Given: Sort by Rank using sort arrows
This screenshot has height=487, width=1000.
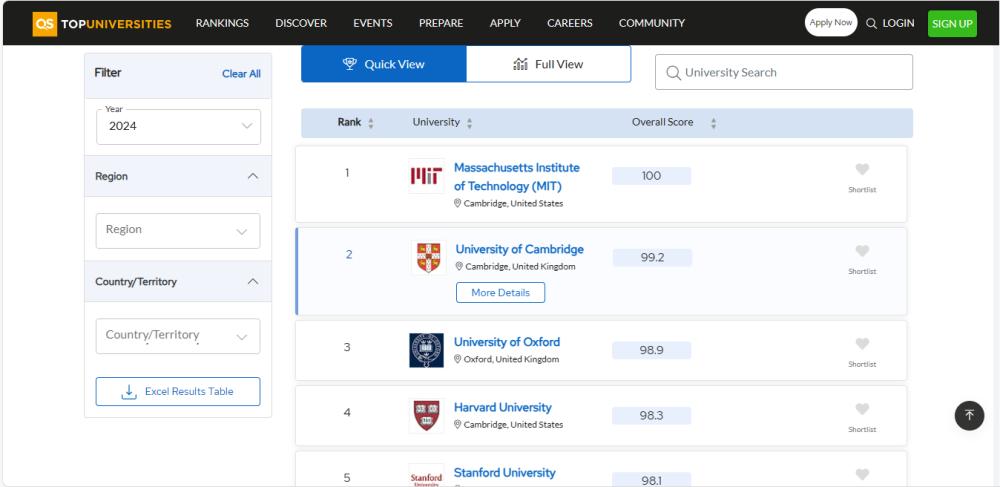Looking at the screenshot, I should (x=371, y=123).
